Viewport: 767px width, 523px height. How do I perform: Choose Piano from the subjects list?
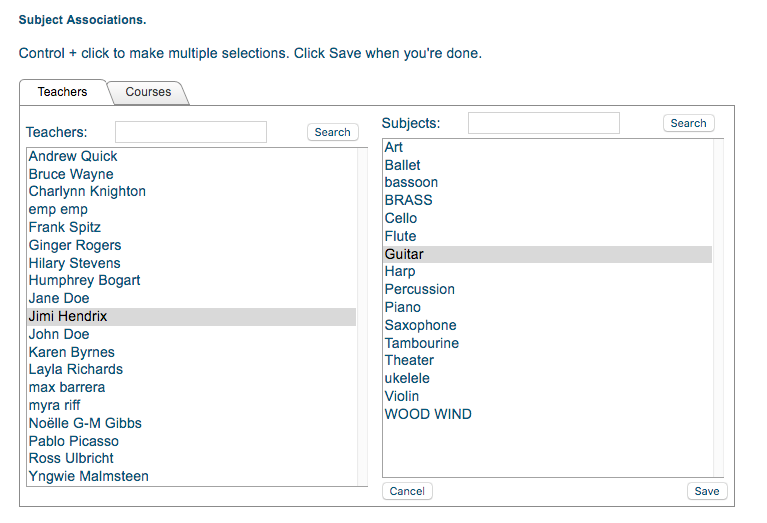[403, 308]
